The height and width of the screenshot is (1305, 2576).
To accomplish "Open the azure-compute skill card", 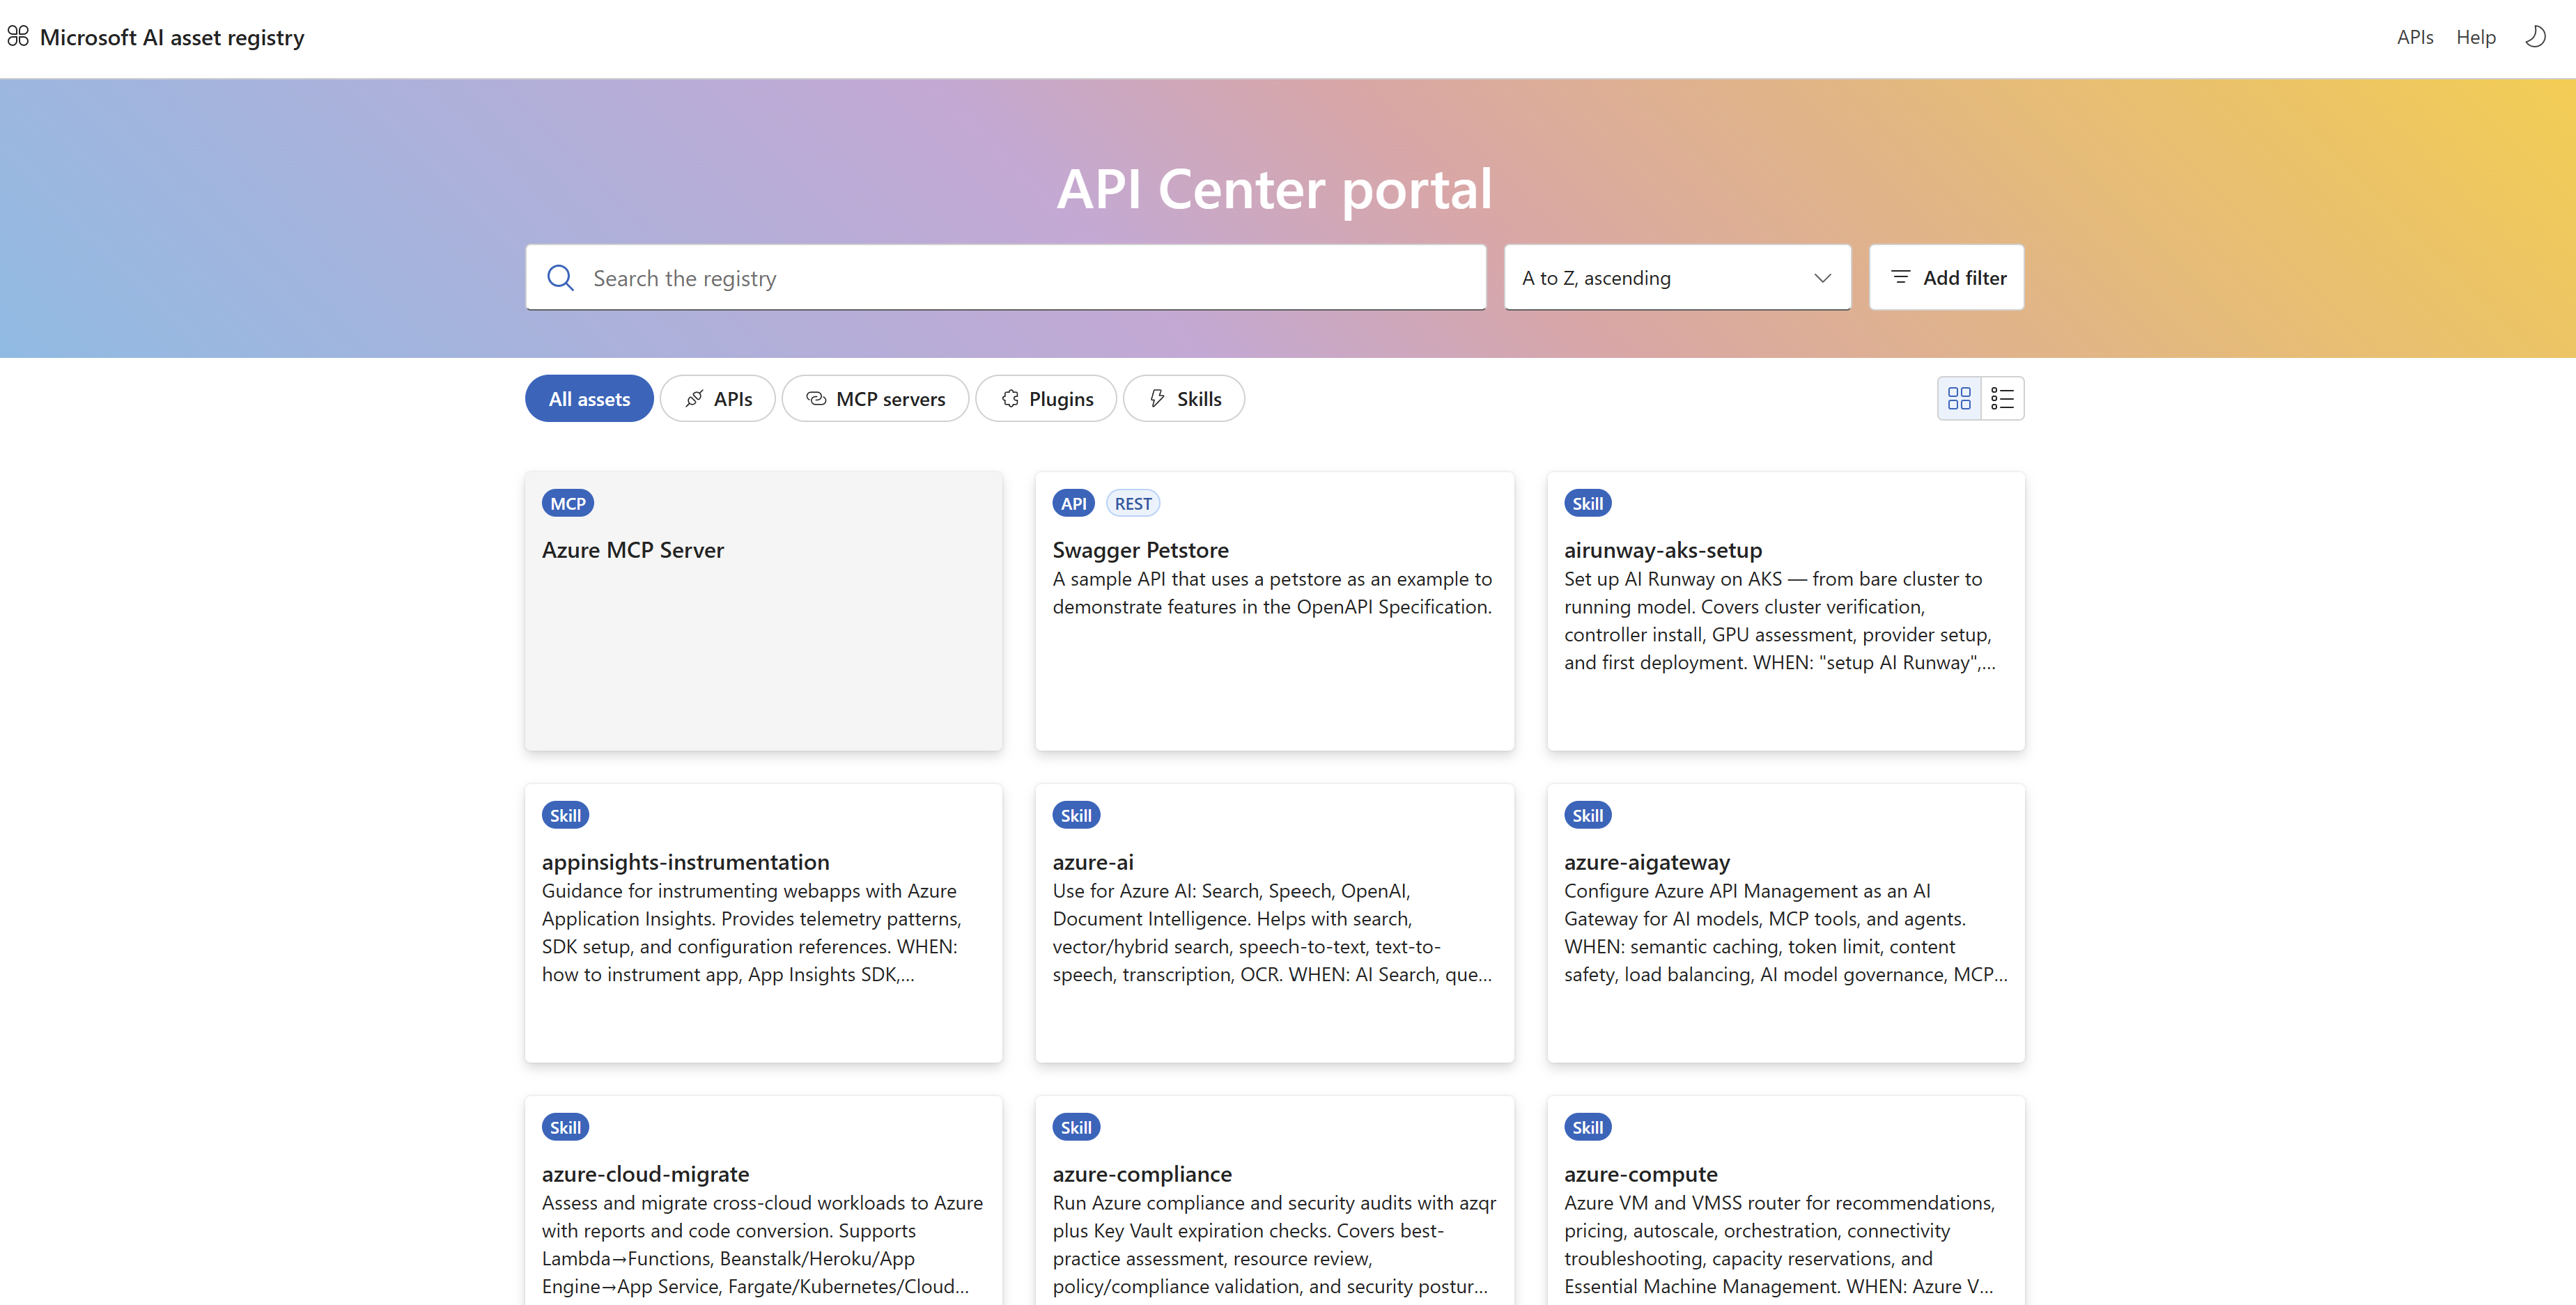I will [x=1786, y=1201].
